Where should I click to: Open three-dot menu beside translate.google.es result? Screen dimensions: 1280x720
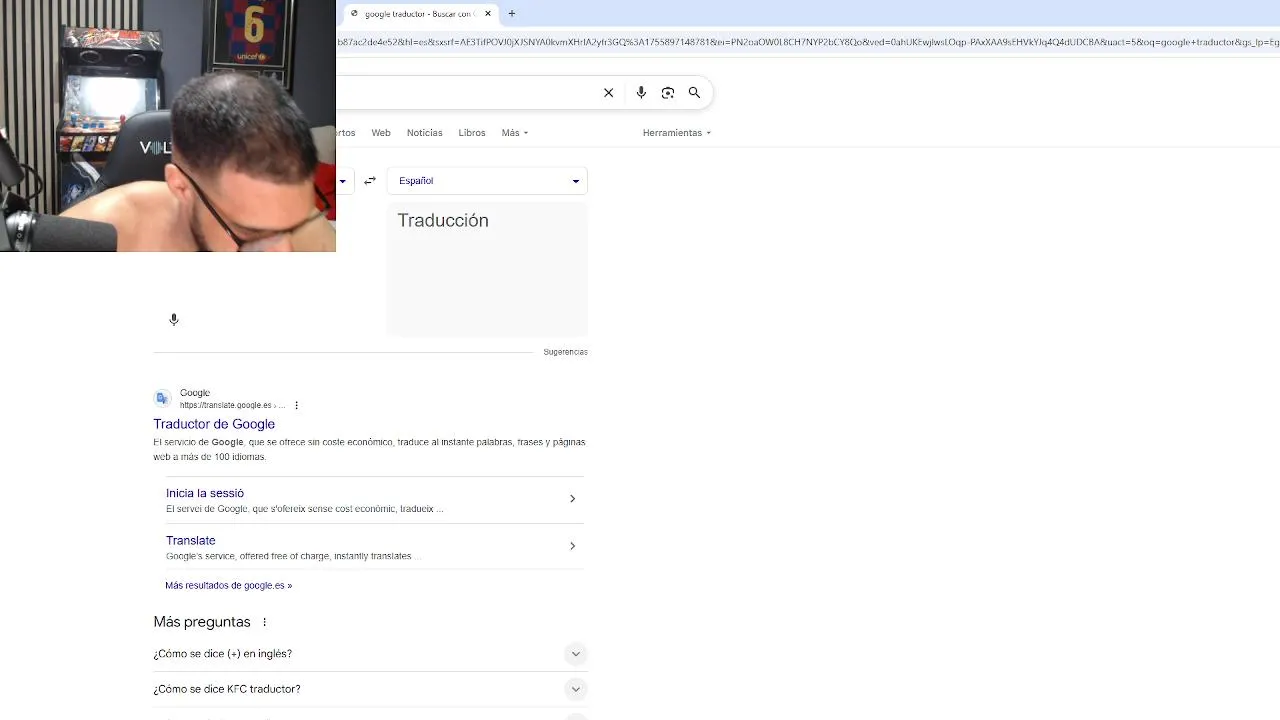[x=296, y=405]
